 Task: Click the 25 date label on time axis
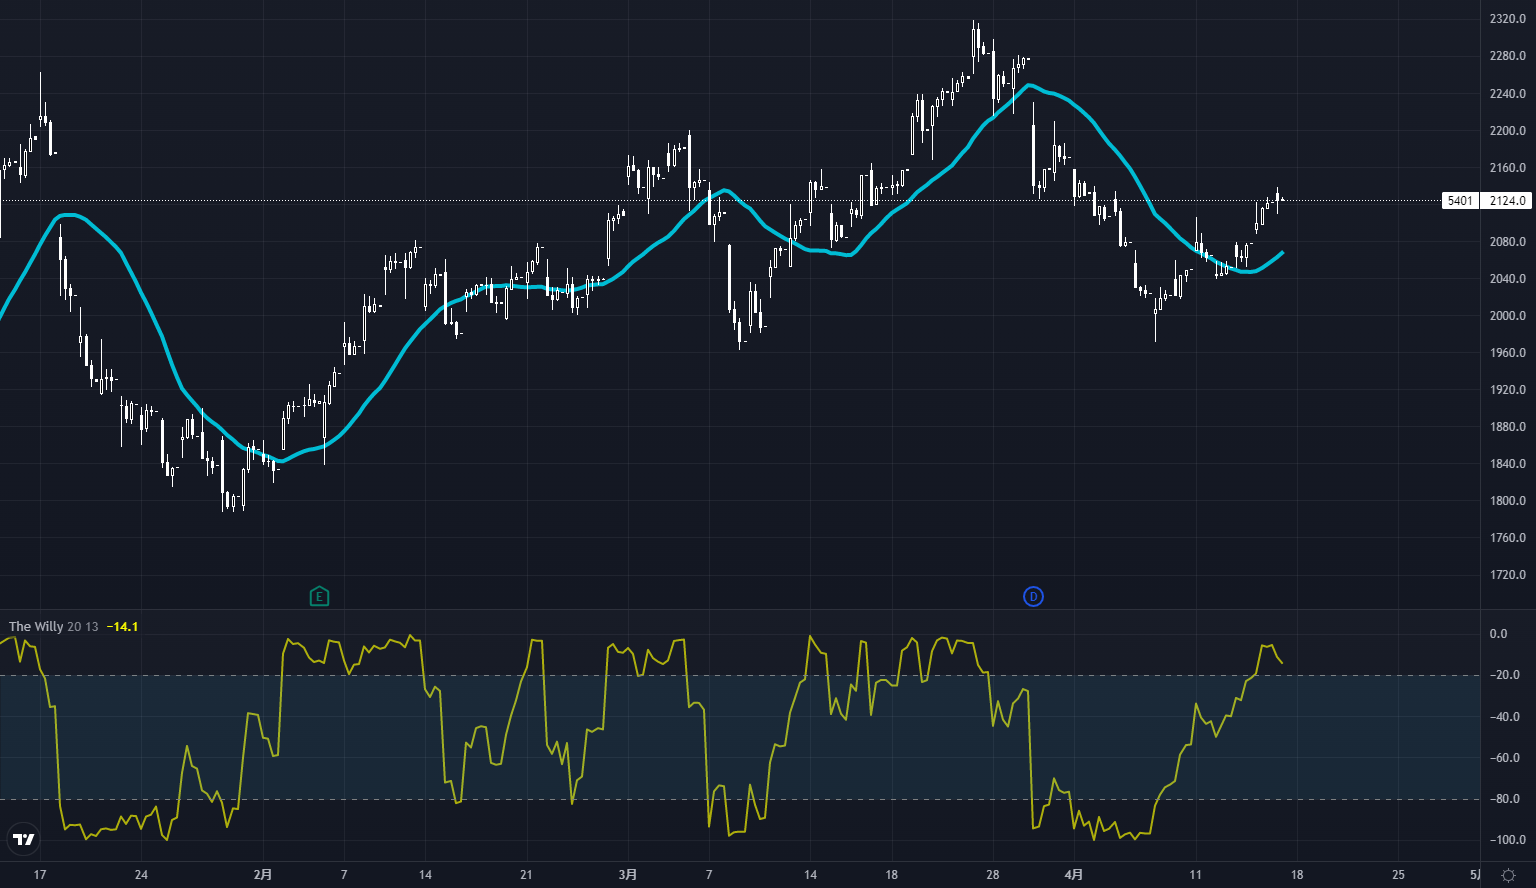point(1398,875)
